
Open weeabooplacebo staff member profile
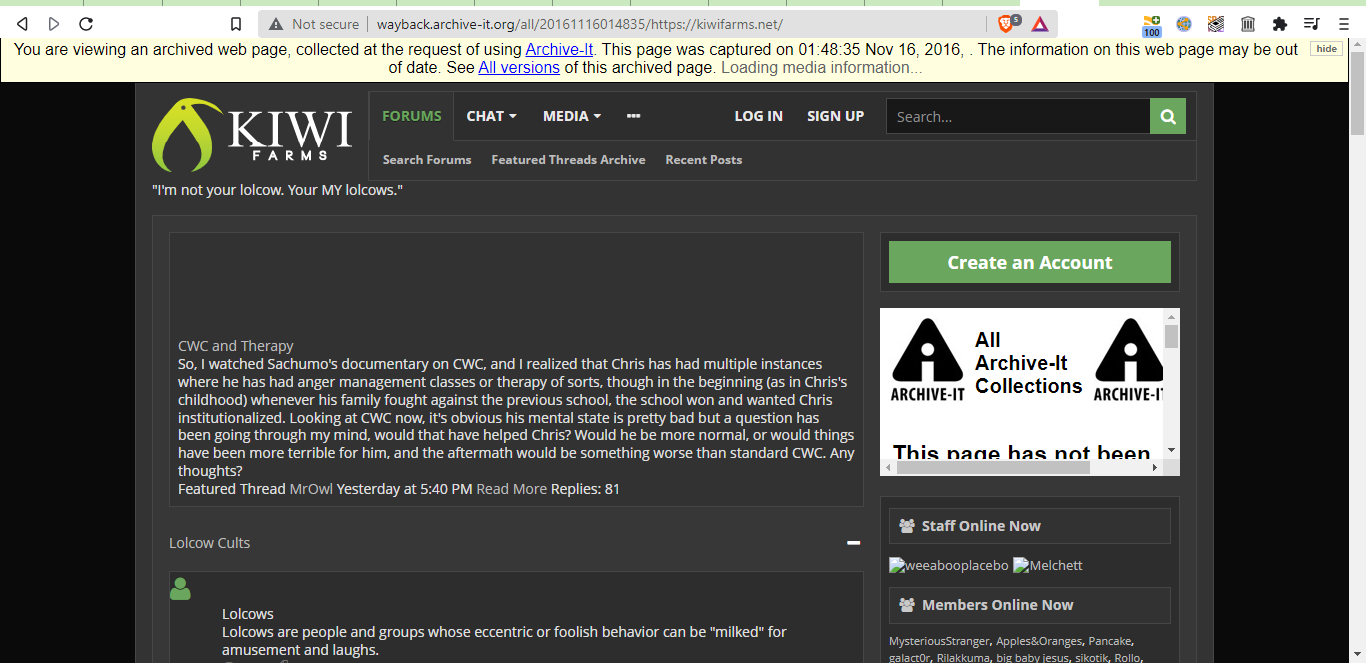(949, 565)
